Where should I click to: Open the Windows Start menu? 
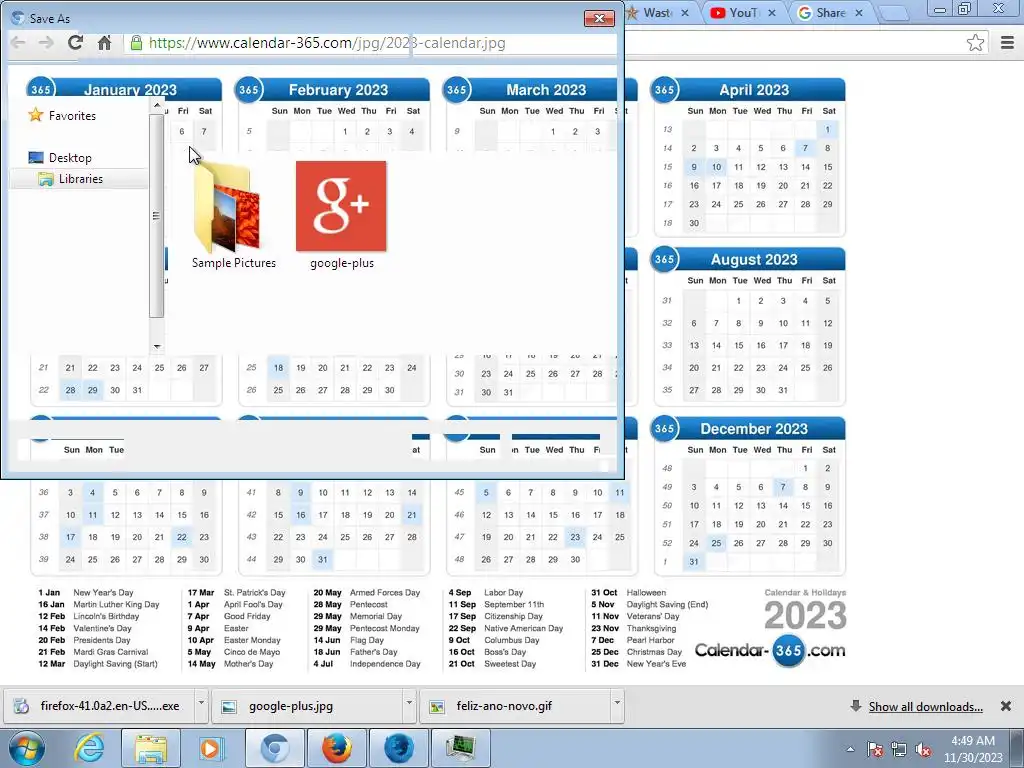point(26,748)
